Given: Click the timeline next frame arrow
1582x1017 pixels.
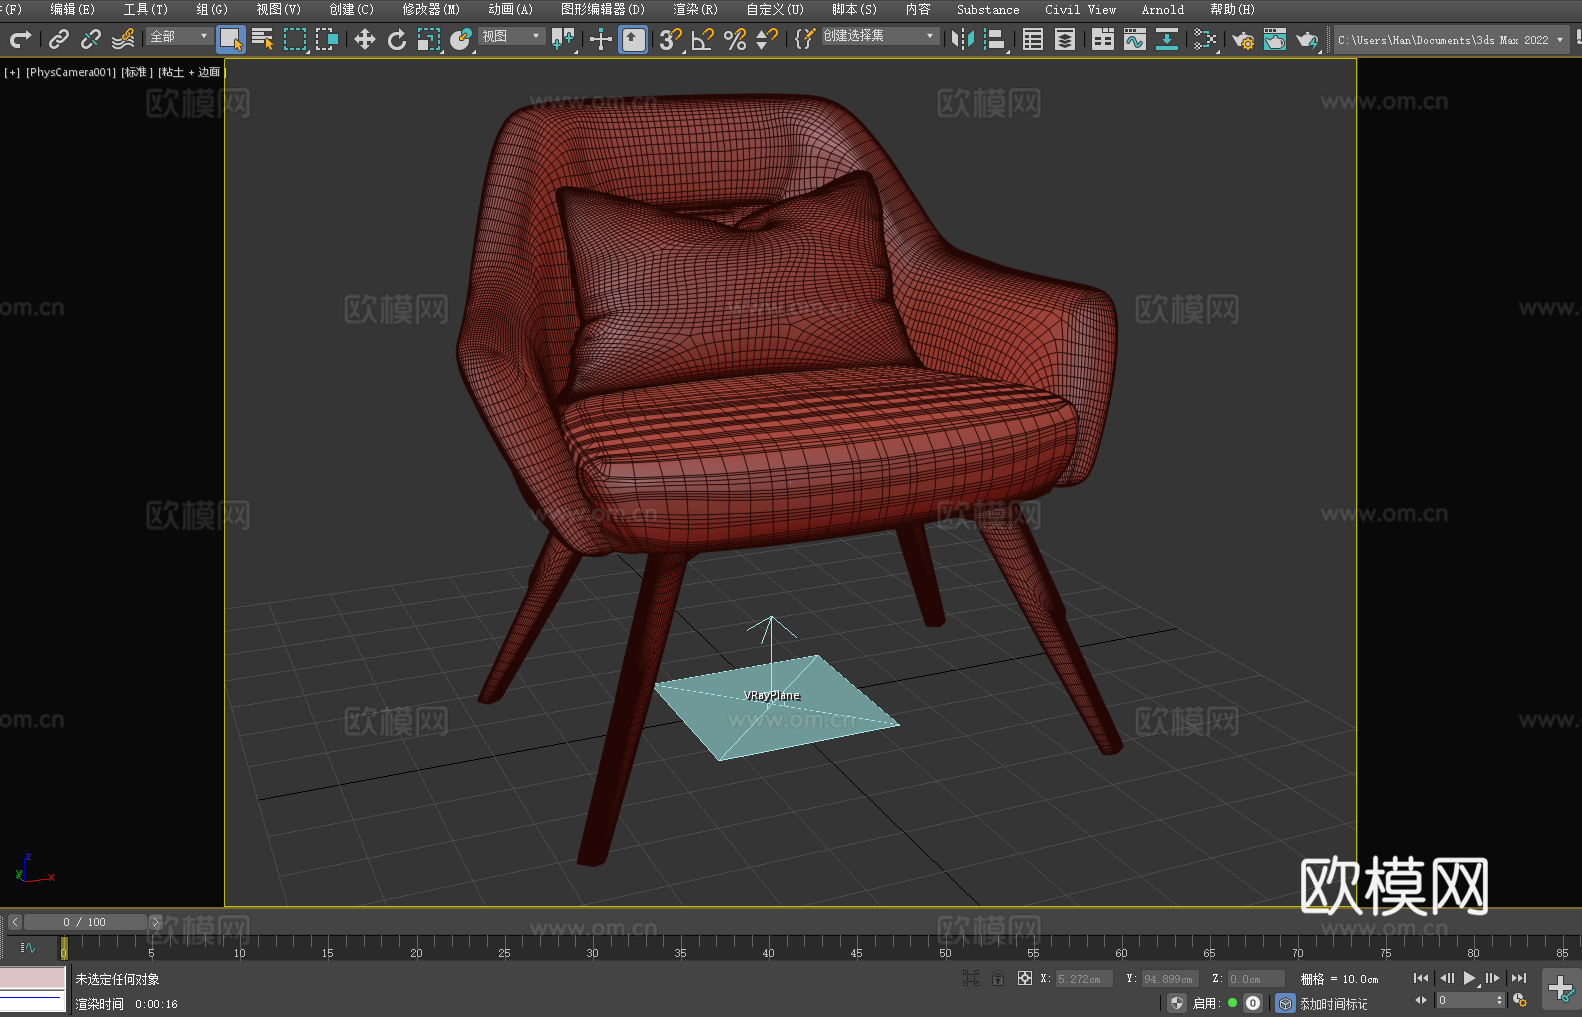Looking at the screenshot, I should click(155, 922).
